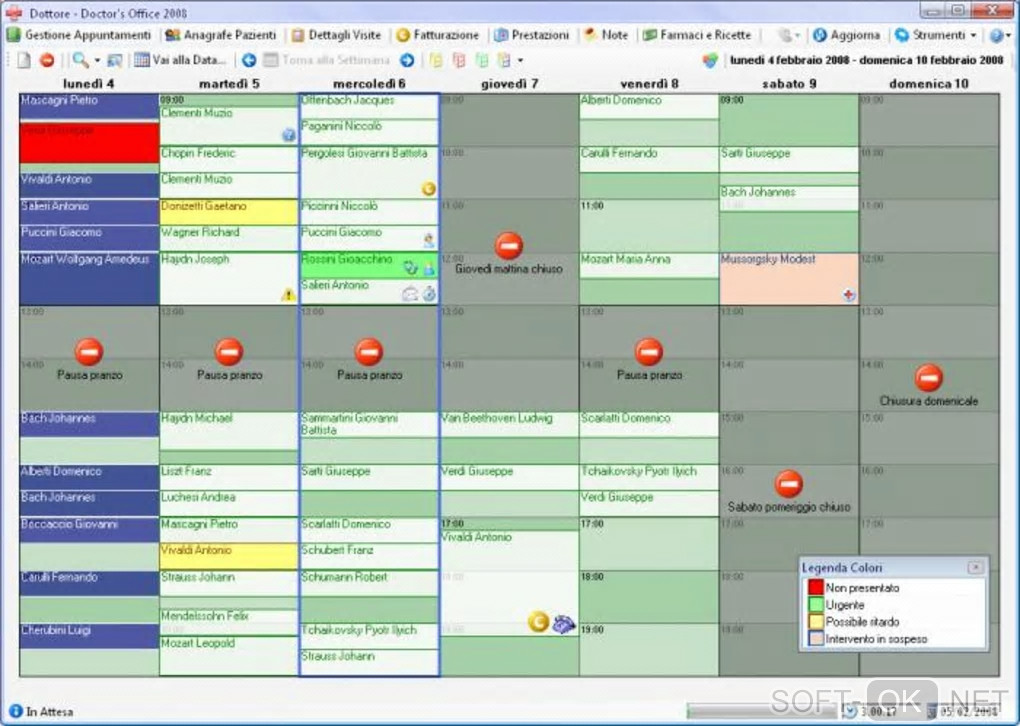Click the new document toolbar icon
The image size is (1020, 726).
[x=24, y=60]
